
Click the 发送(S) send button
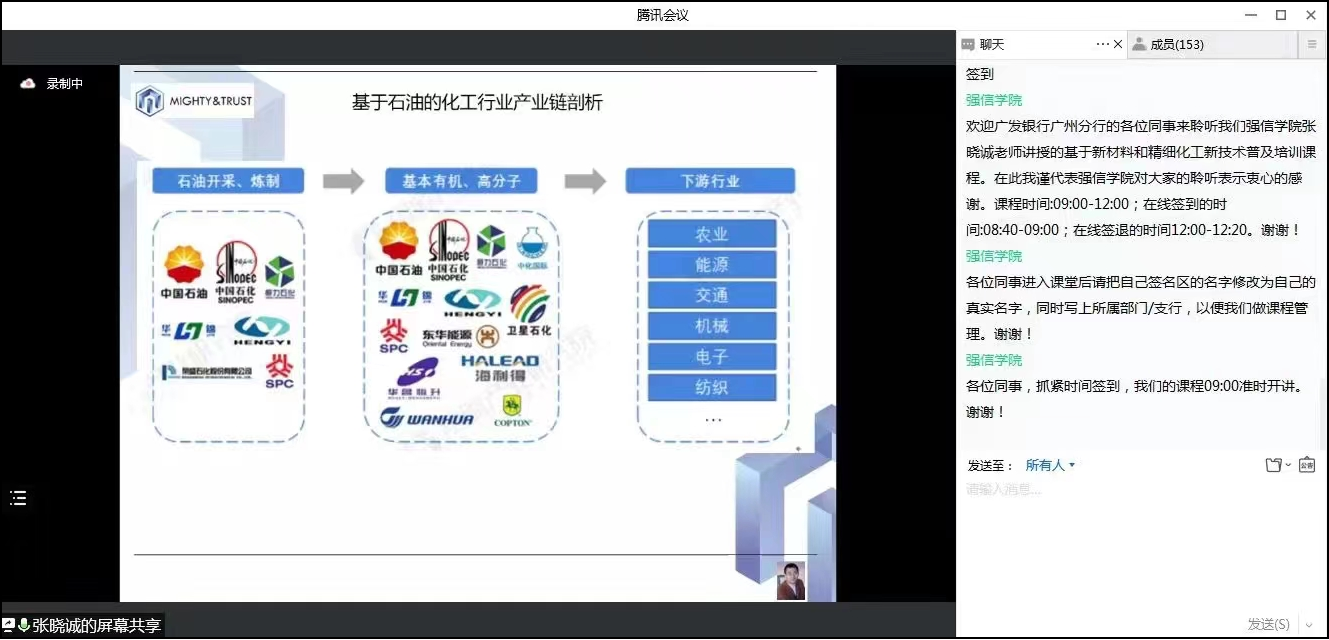pyautogui.click(x=1268, y=624)
